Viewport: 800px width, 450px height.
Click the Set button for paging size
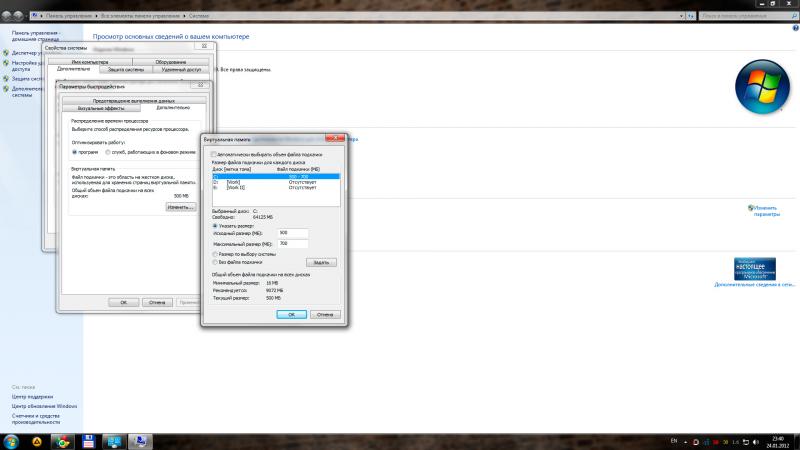click(x=321, y=262)
